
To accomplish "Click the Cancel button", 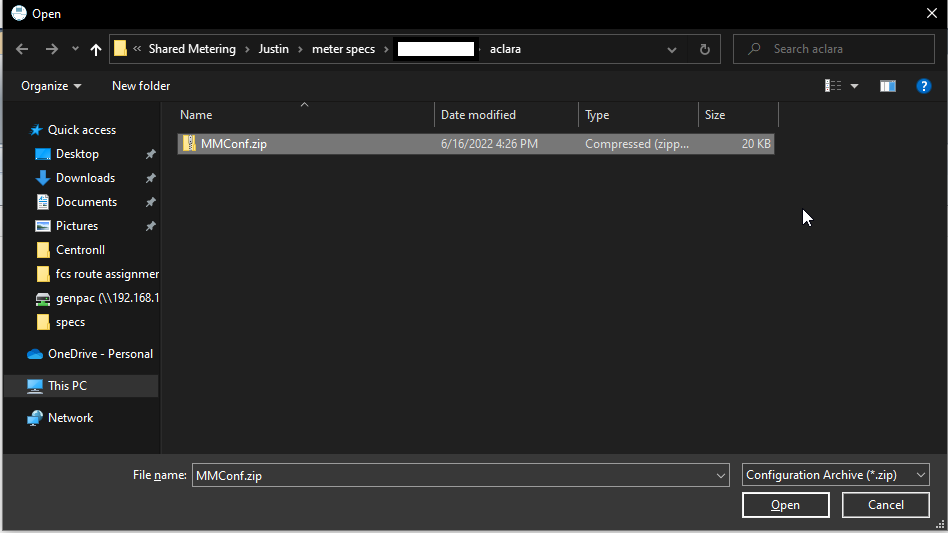I will (x=885, y=505).
